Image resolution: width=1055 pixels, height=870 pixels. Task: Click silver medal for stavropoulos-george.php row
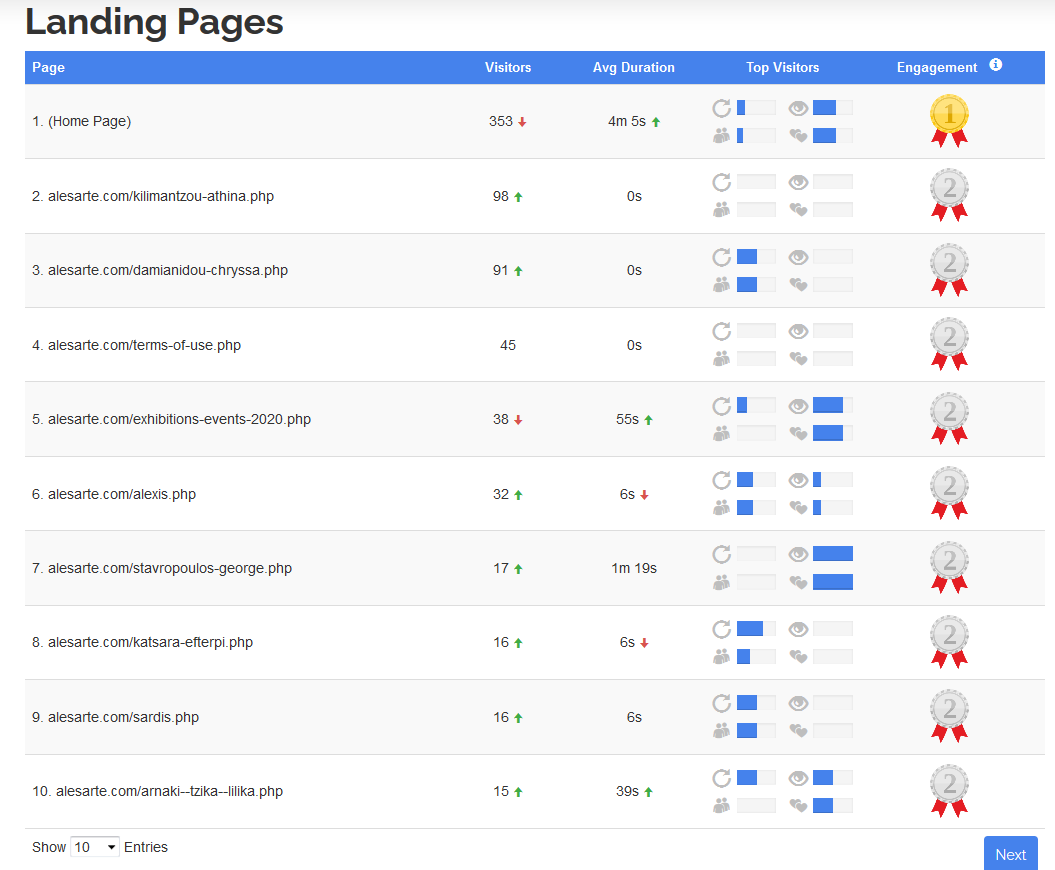coord(949,567)
